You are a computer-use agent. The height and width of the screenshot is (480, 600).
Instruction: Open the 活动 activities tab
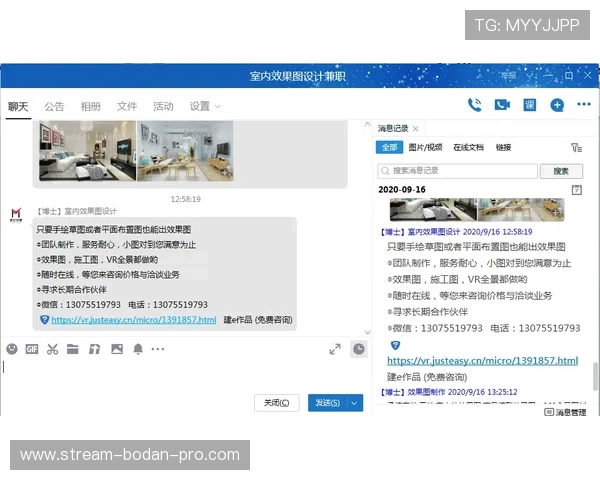point(163,106)
